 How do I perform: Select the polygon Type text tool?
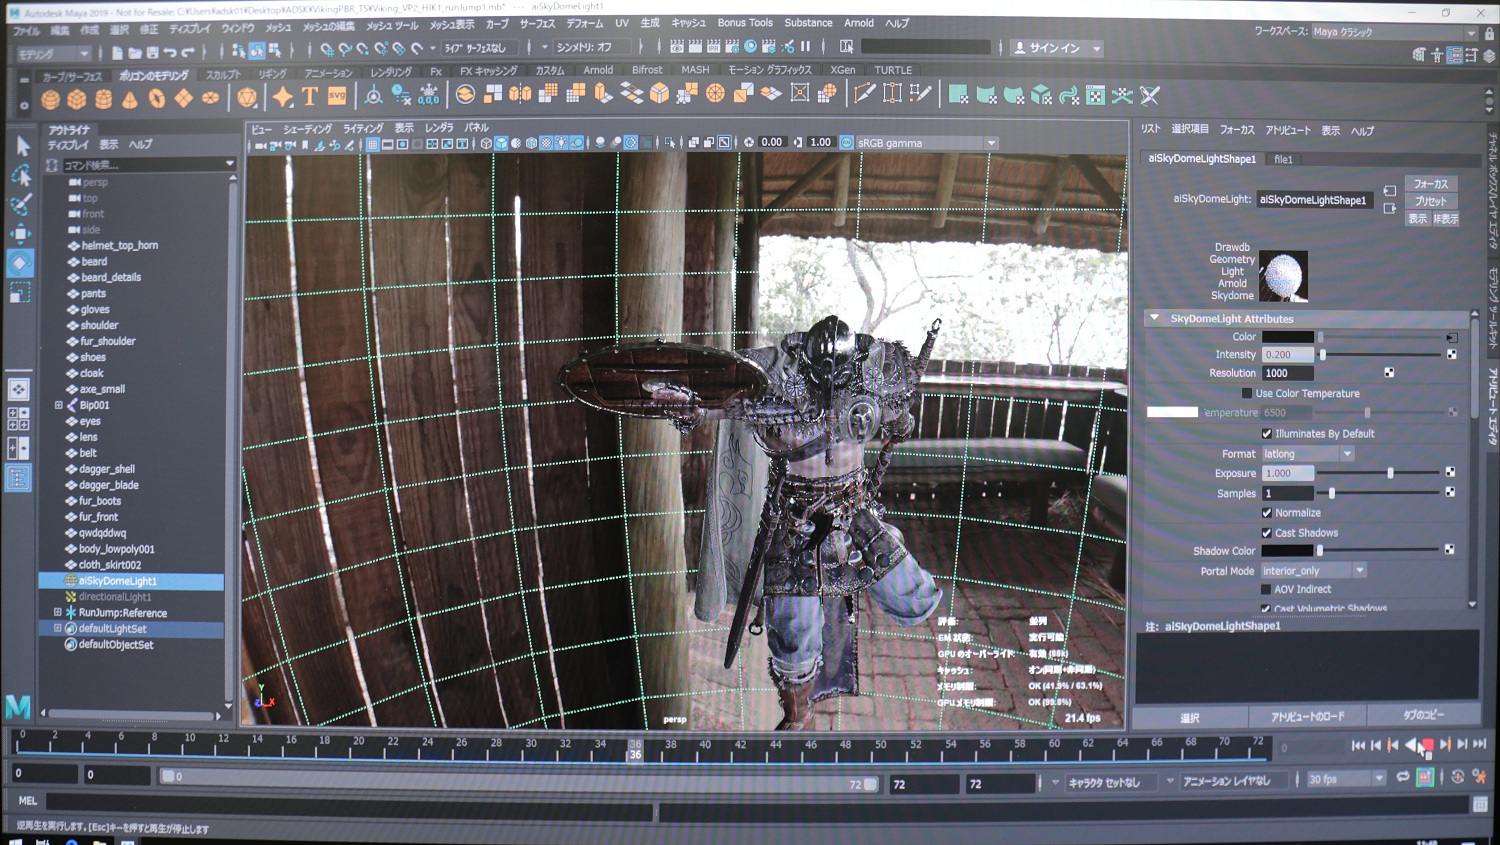click(x=310, y=97)
